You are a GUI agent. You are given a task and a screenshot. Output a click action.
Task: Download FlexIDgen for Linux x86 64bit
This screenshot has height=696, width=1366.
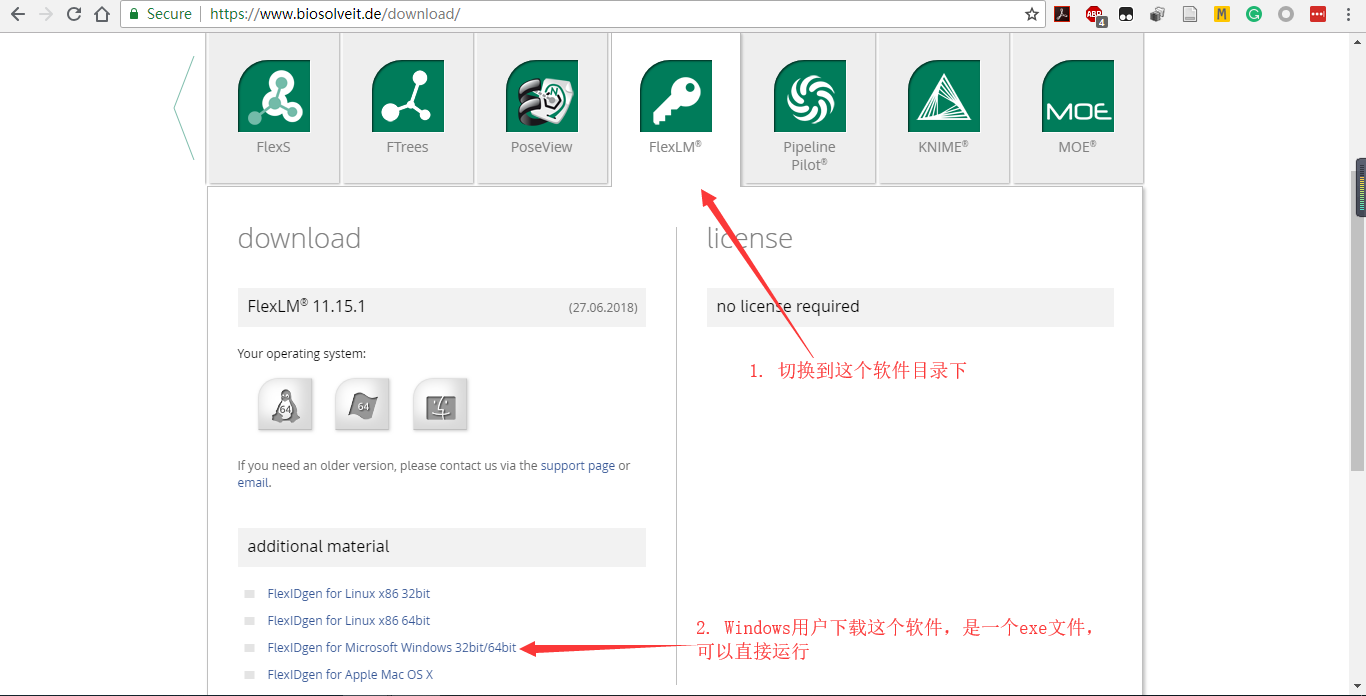349,621
